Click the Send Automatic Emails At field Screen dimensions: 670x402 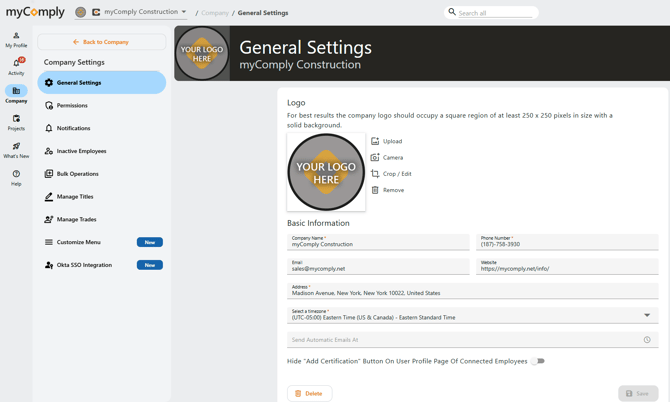coord(473,340)
